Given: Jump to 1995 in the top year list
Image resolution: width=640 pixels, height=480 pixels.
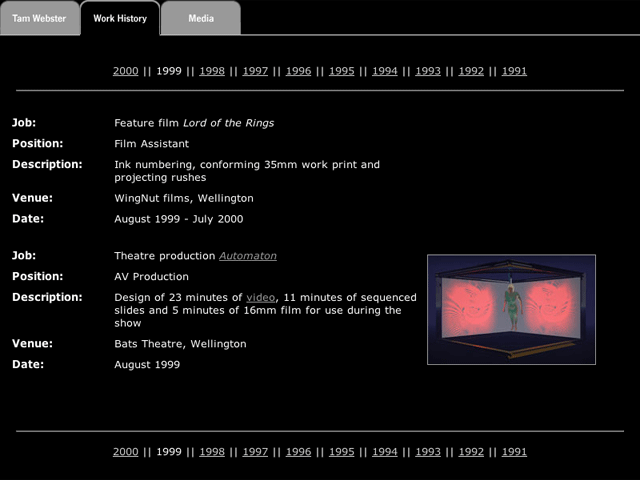Looking at the screenshot, I should tap(342, 71).
